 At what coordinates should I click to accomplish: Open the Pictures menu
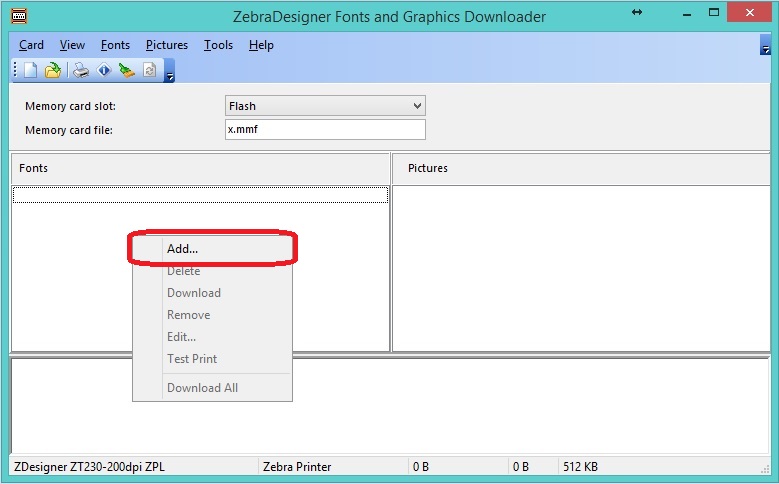coord(167,45)
